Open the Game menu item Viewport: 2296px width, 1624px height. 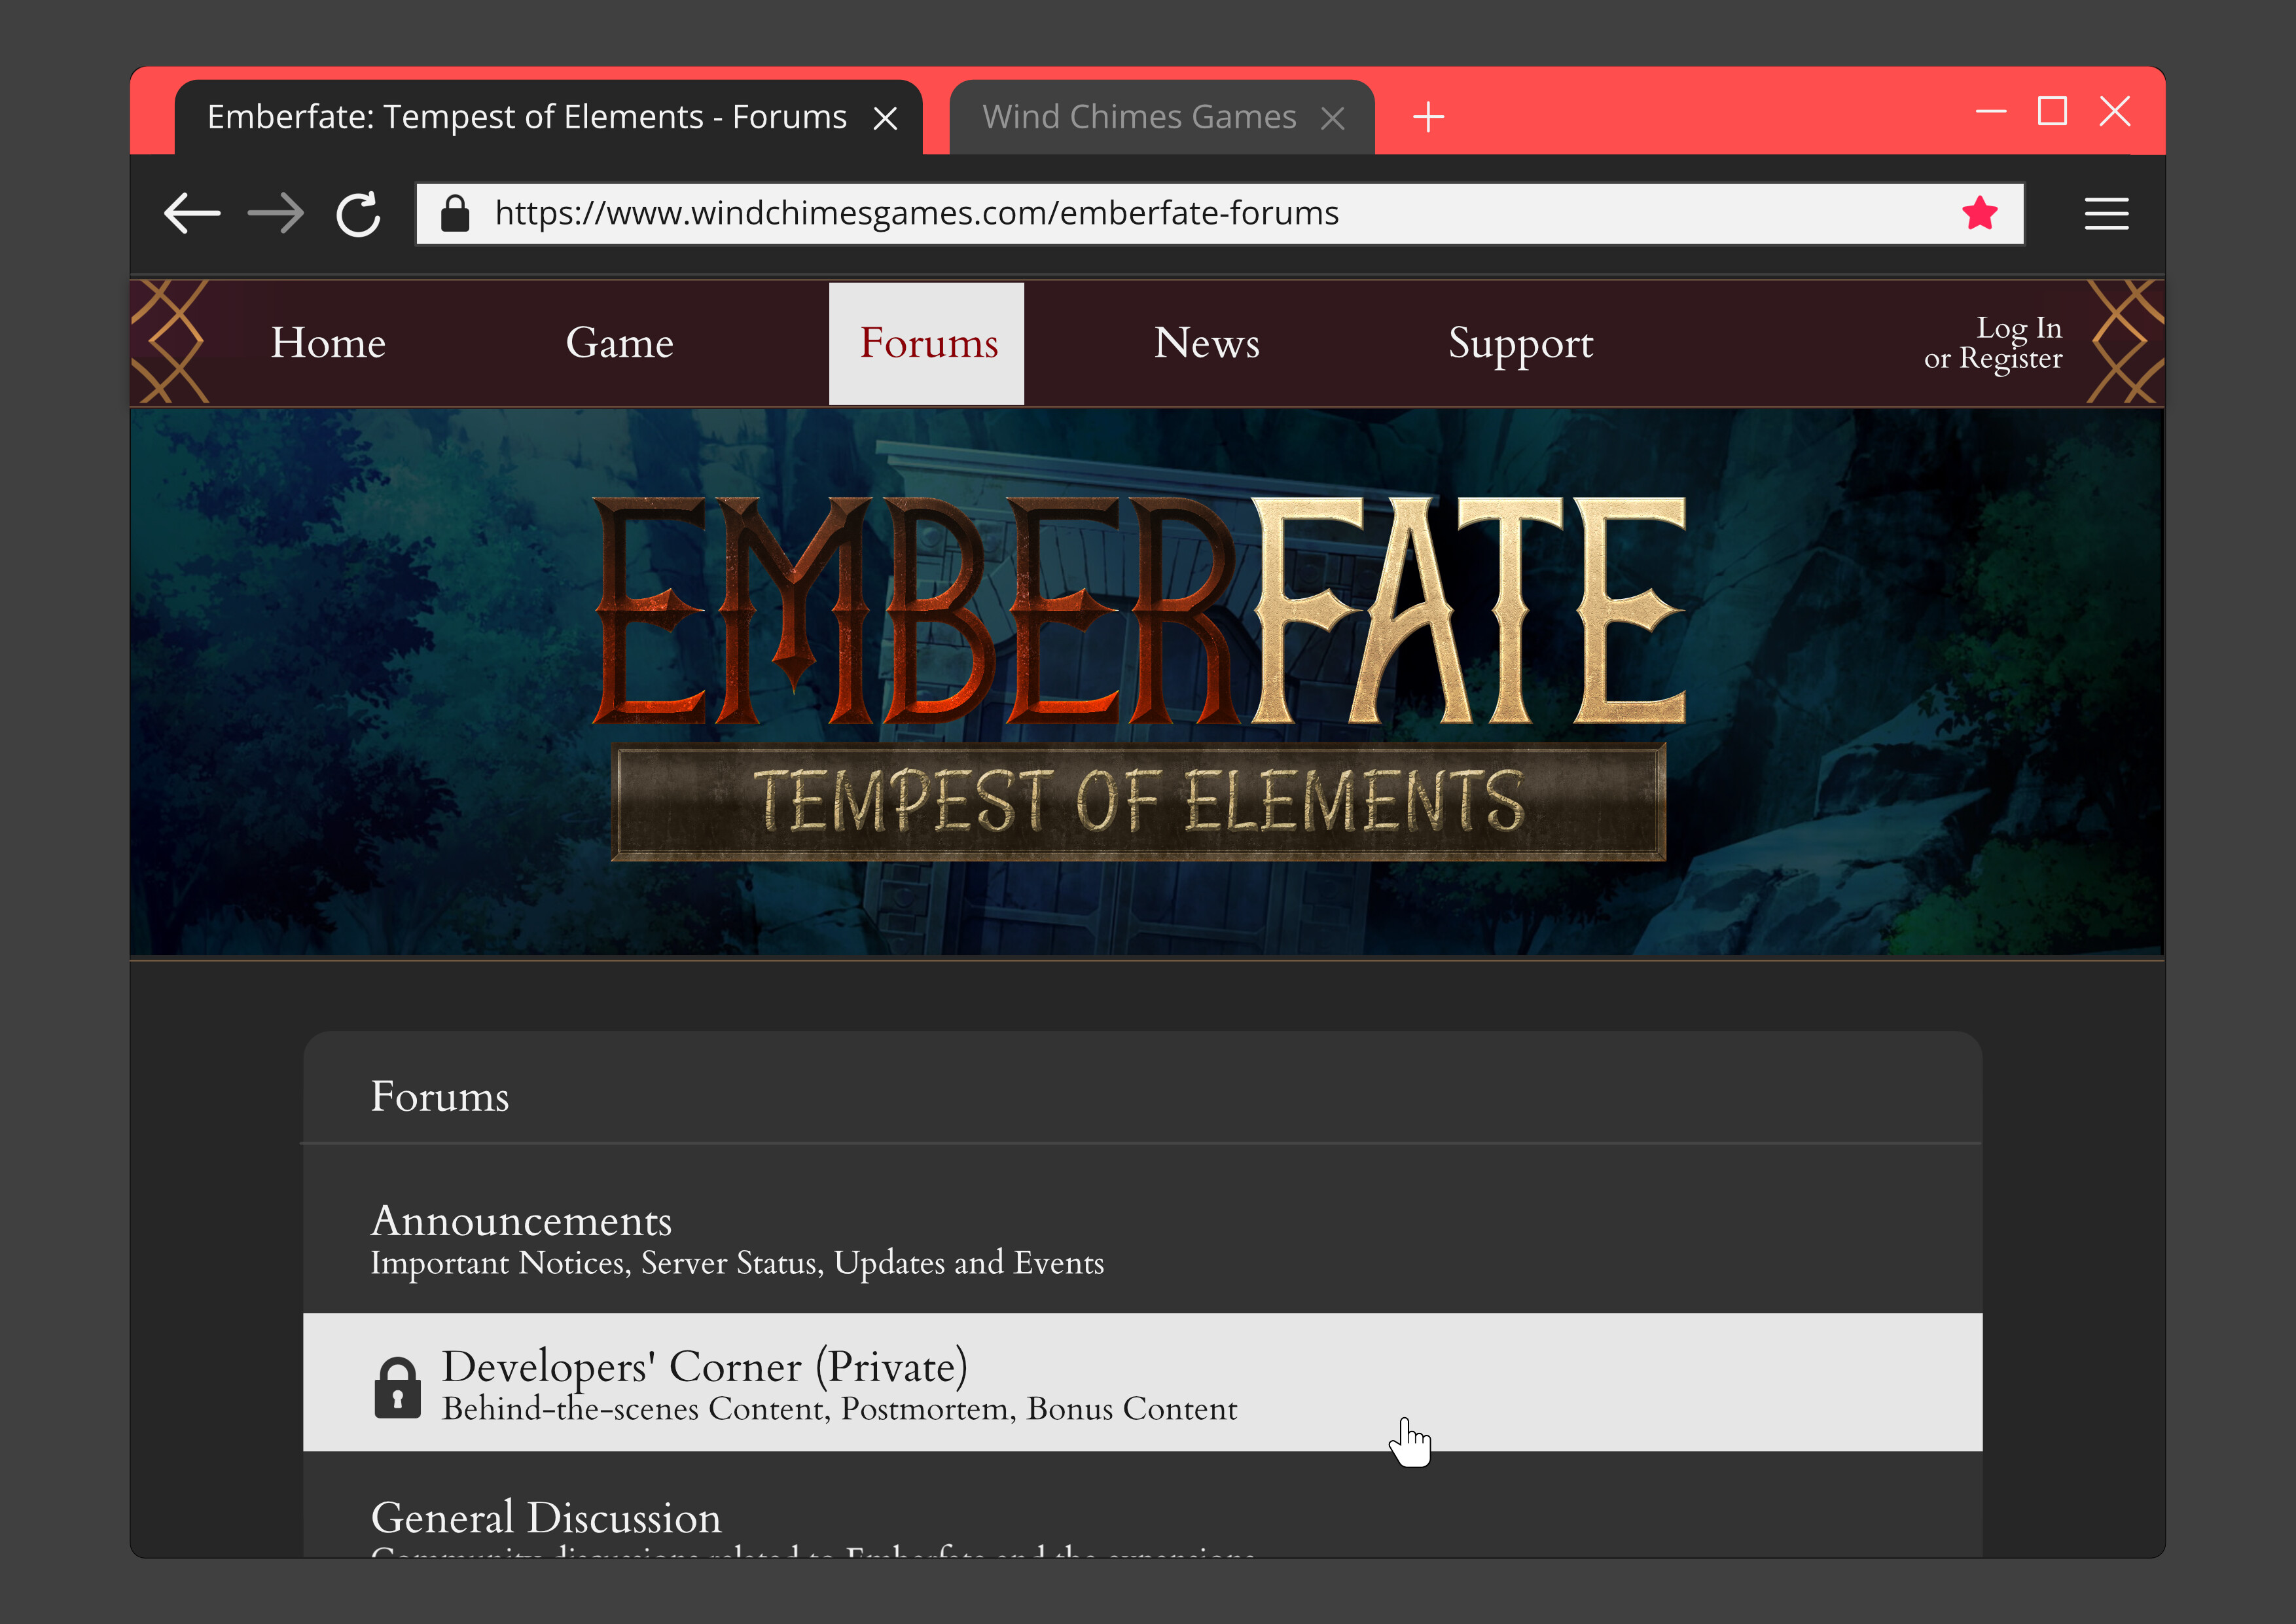[620, 343]
